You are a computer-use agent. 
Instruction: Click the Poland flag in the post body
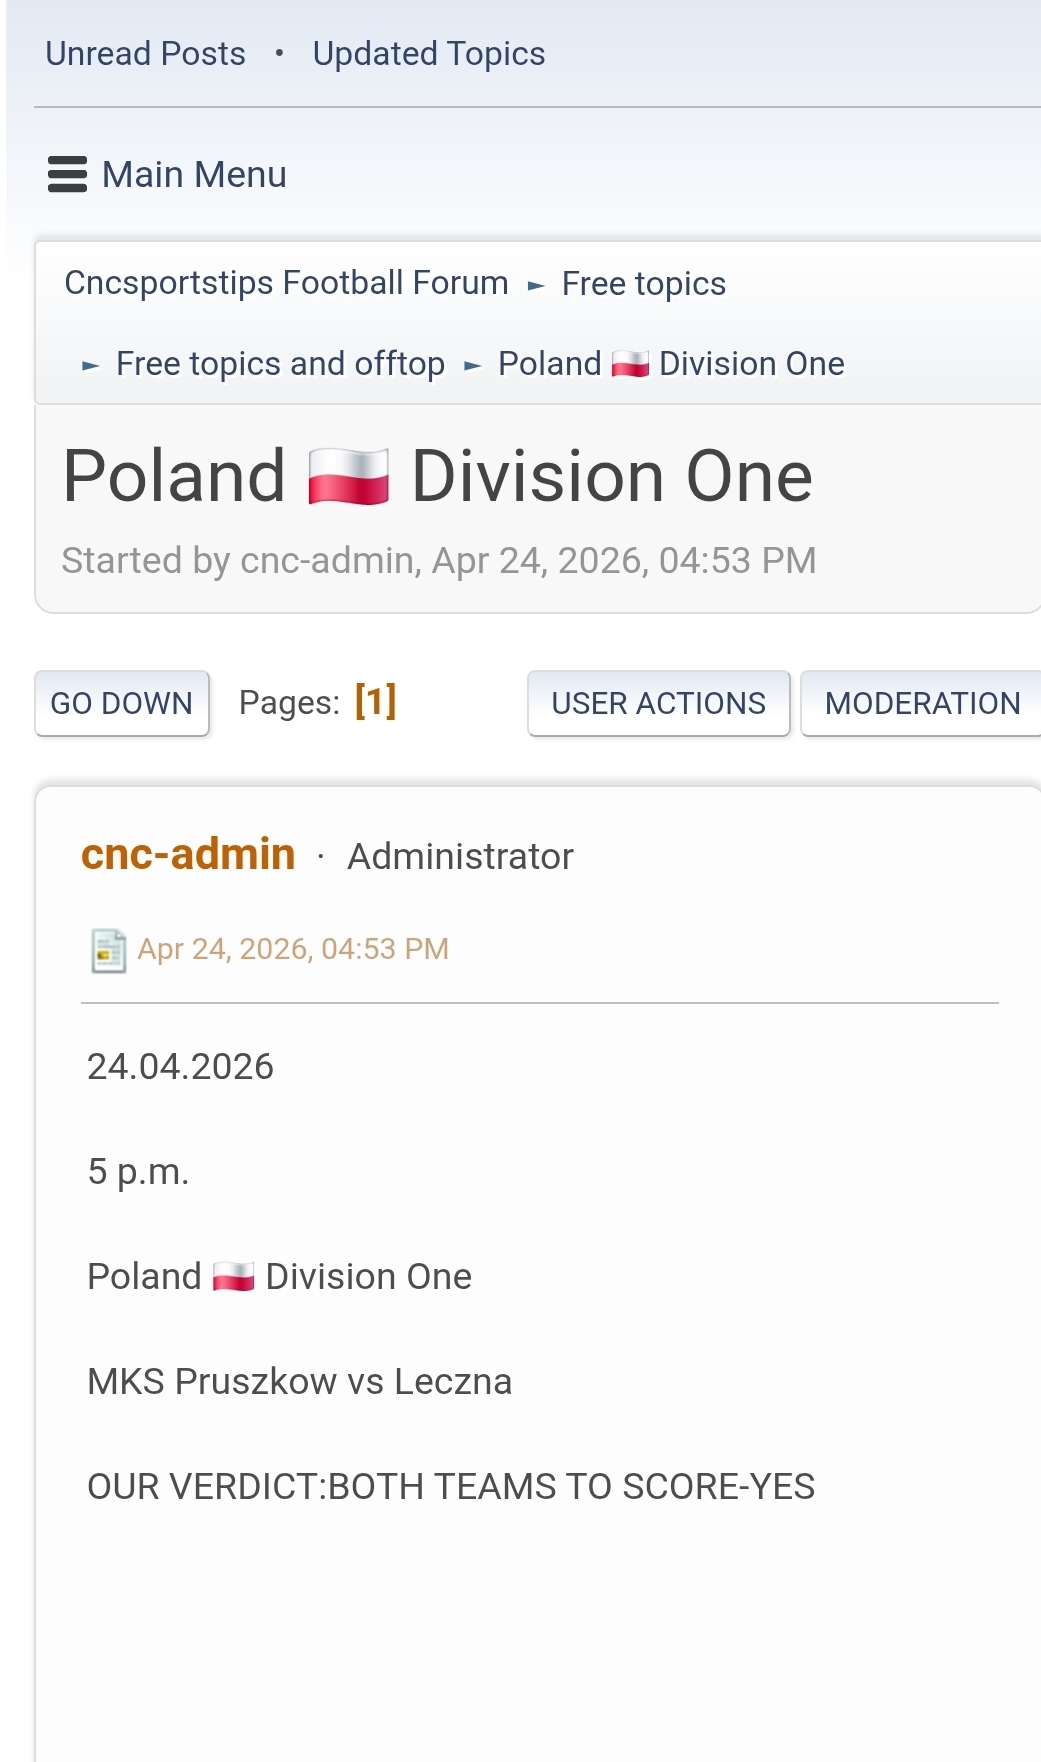point(233,1277)
